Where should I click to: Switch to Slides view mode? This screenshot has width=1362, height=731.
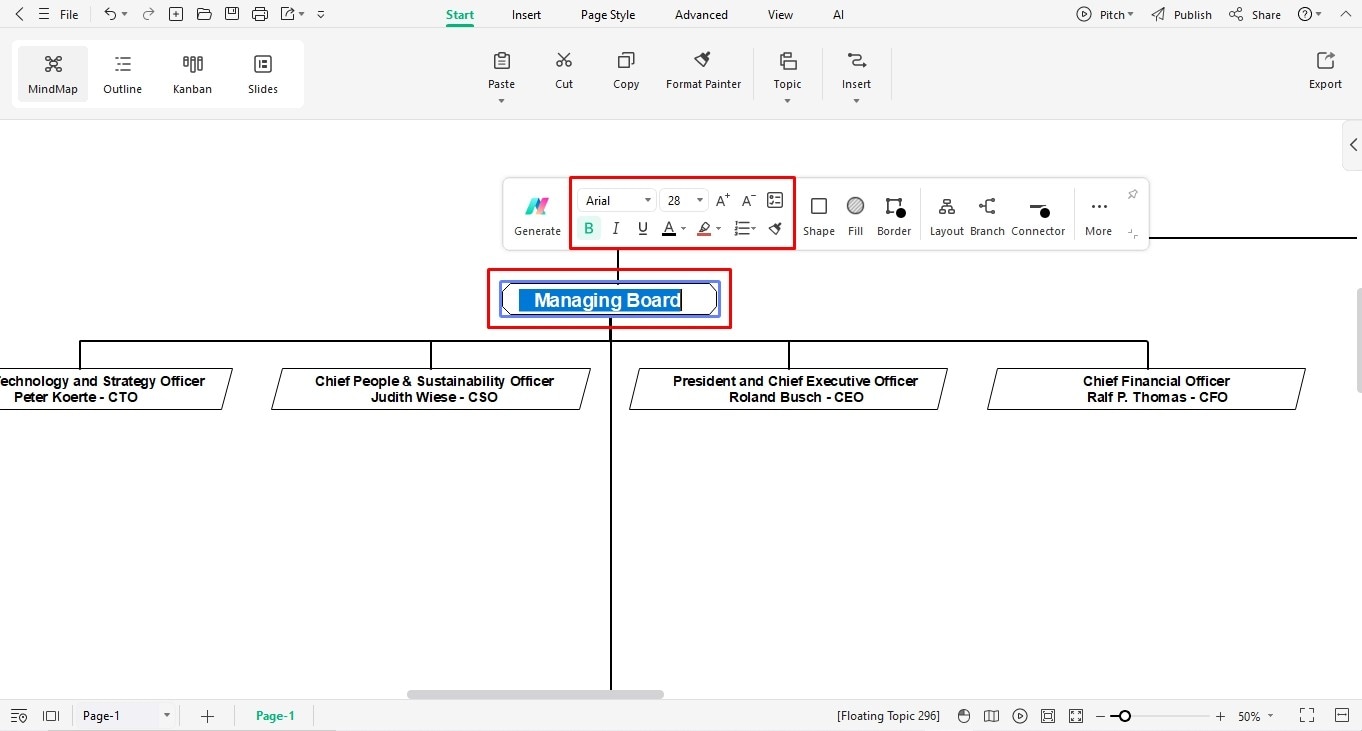click(x=263, y=74)
